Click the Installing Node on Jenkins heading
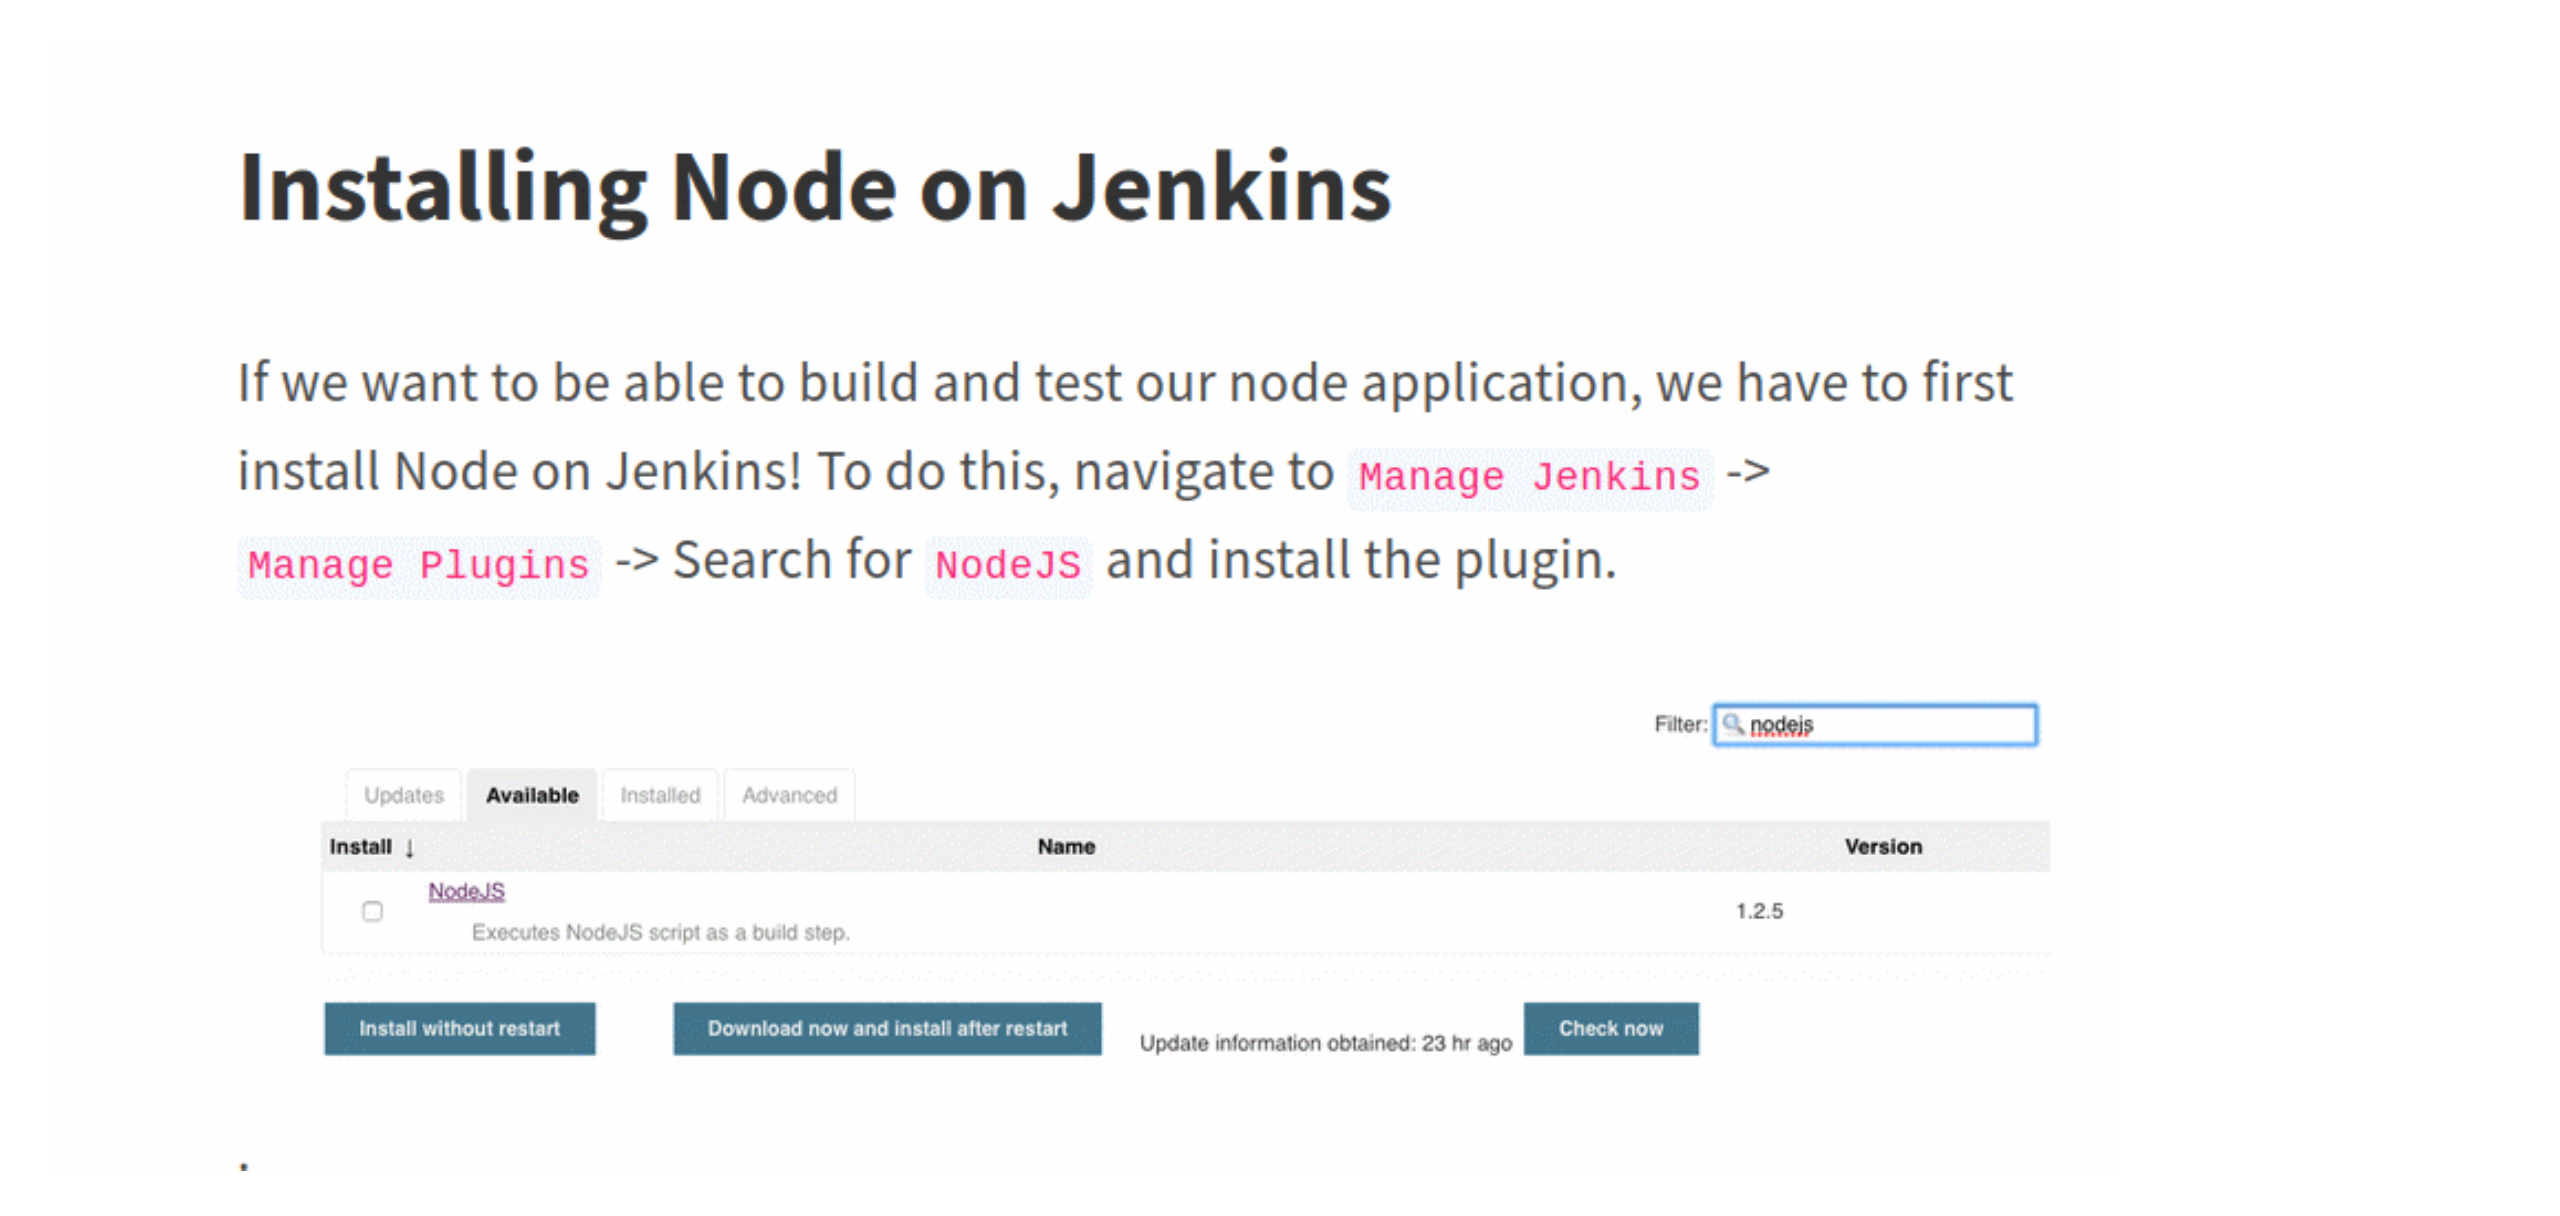This screenshot has height=1216, width=2560. pyautogui.click(x=814, y=187)
